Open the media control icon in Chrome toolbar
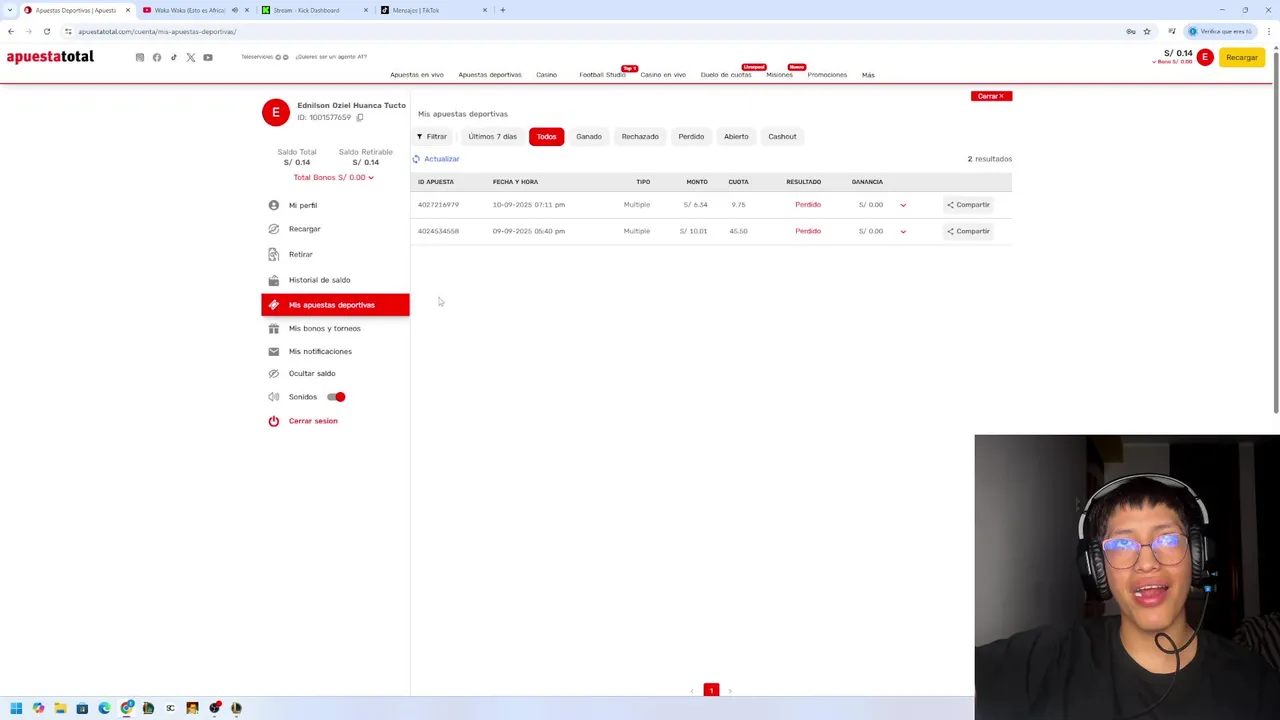This screenshot has width=1280, height=720. point(1172,31)
